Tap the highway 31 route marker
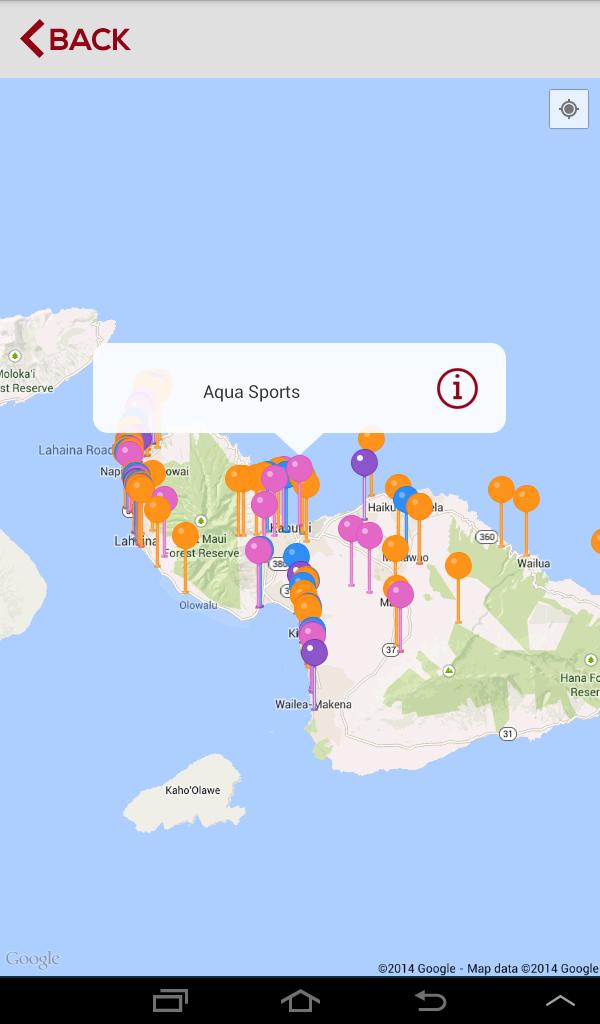This screenshot has width=600, height=1024. click(x=508, y=734)
